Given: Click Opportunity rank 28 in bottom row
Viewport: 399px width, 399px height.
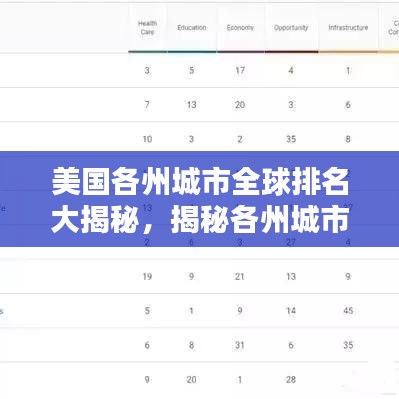Looking at the screenshot, I should (x=291, y=379).
